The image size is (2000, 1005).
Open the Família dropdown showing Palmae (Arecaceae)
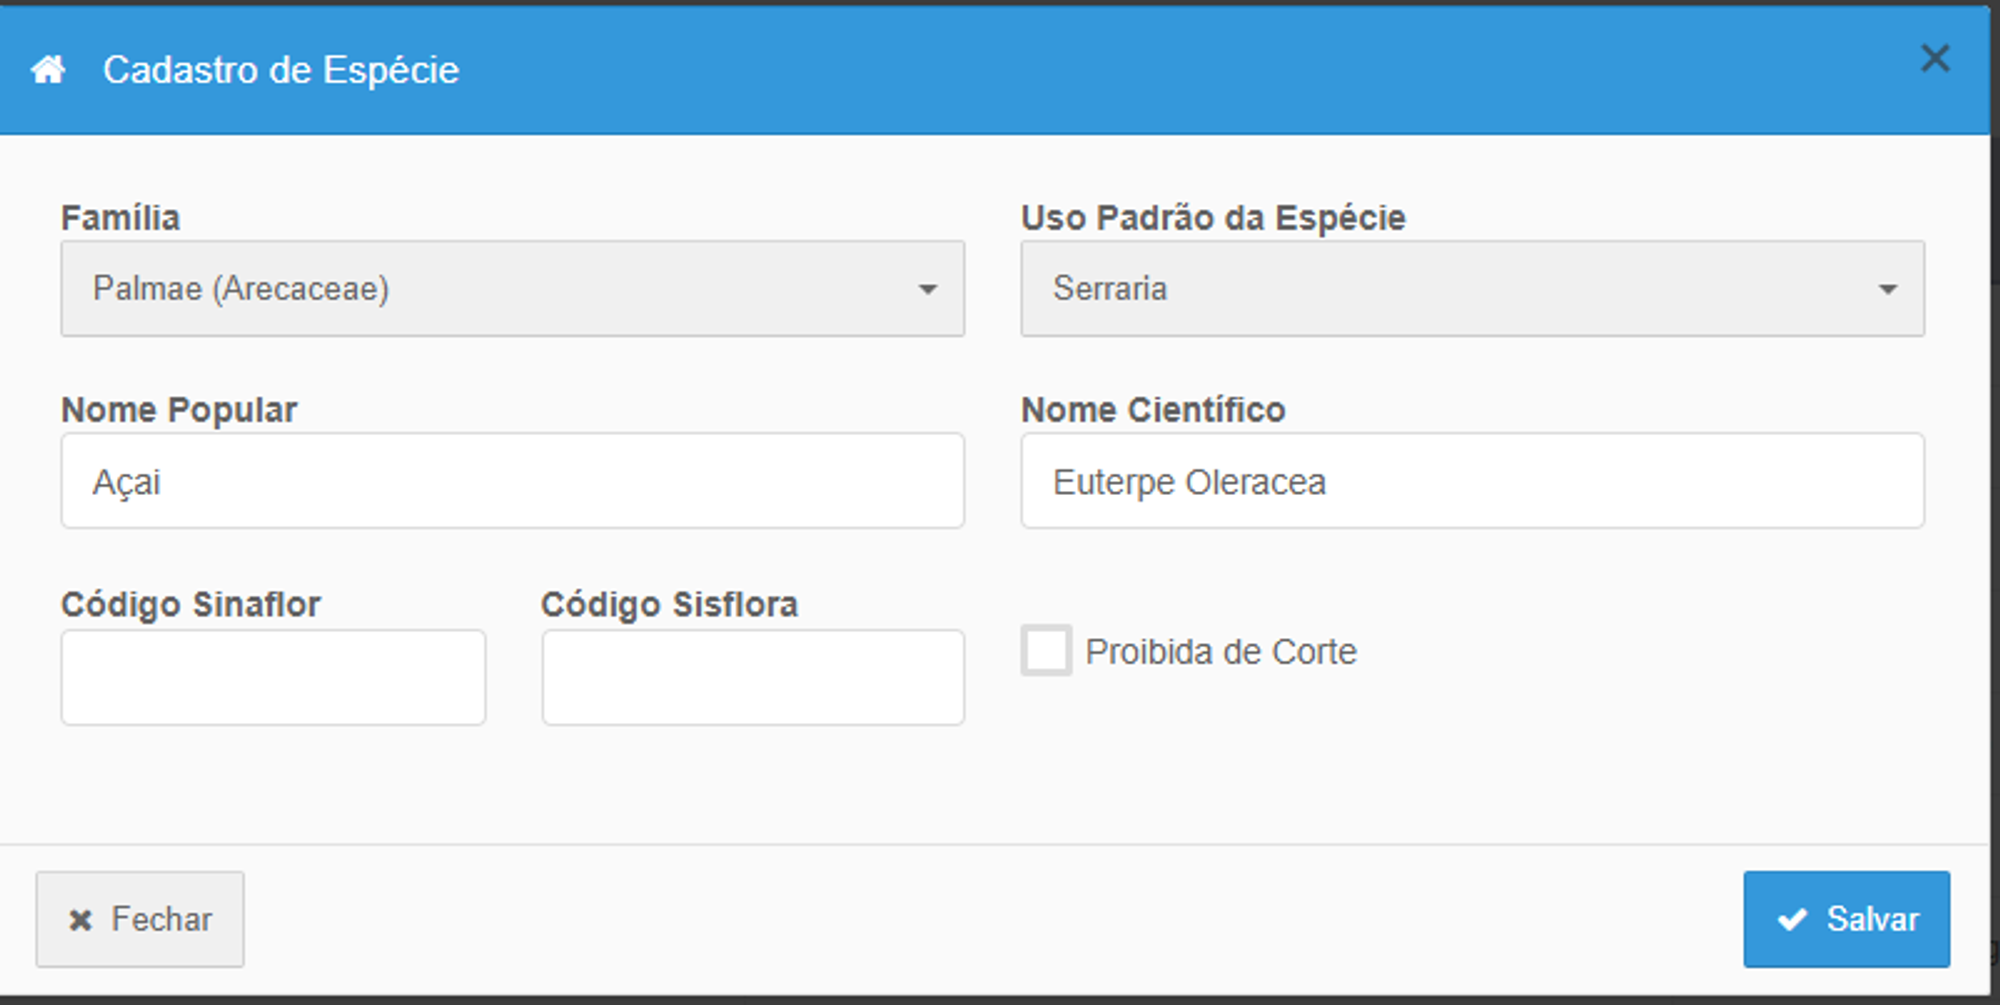[512, 289]
